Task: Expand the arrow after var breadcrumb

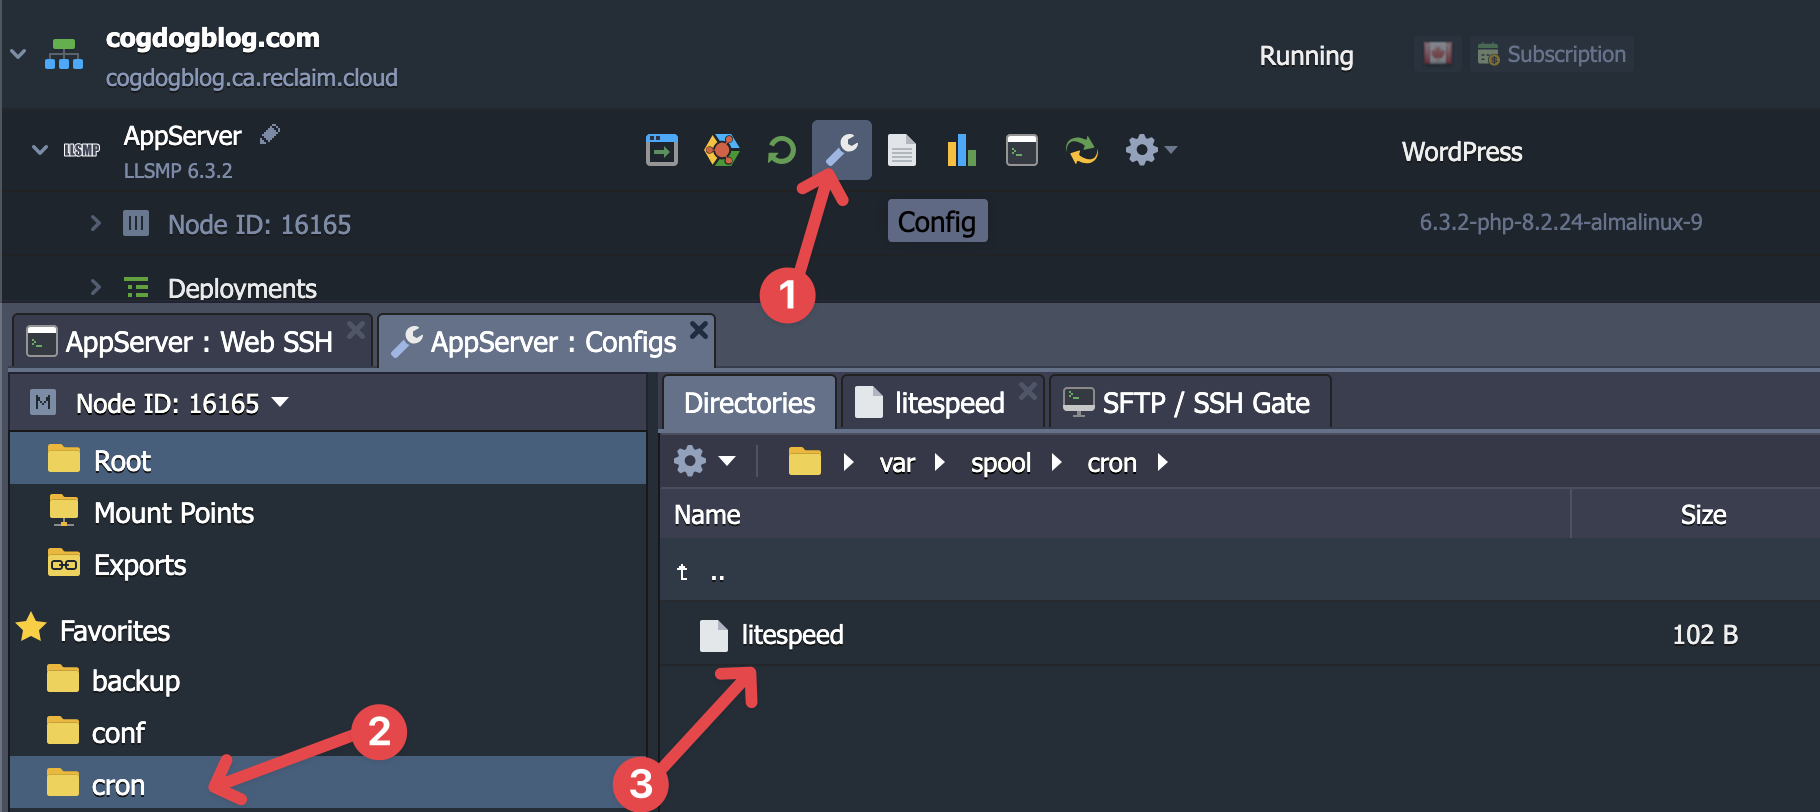Action: coord(939,462)
